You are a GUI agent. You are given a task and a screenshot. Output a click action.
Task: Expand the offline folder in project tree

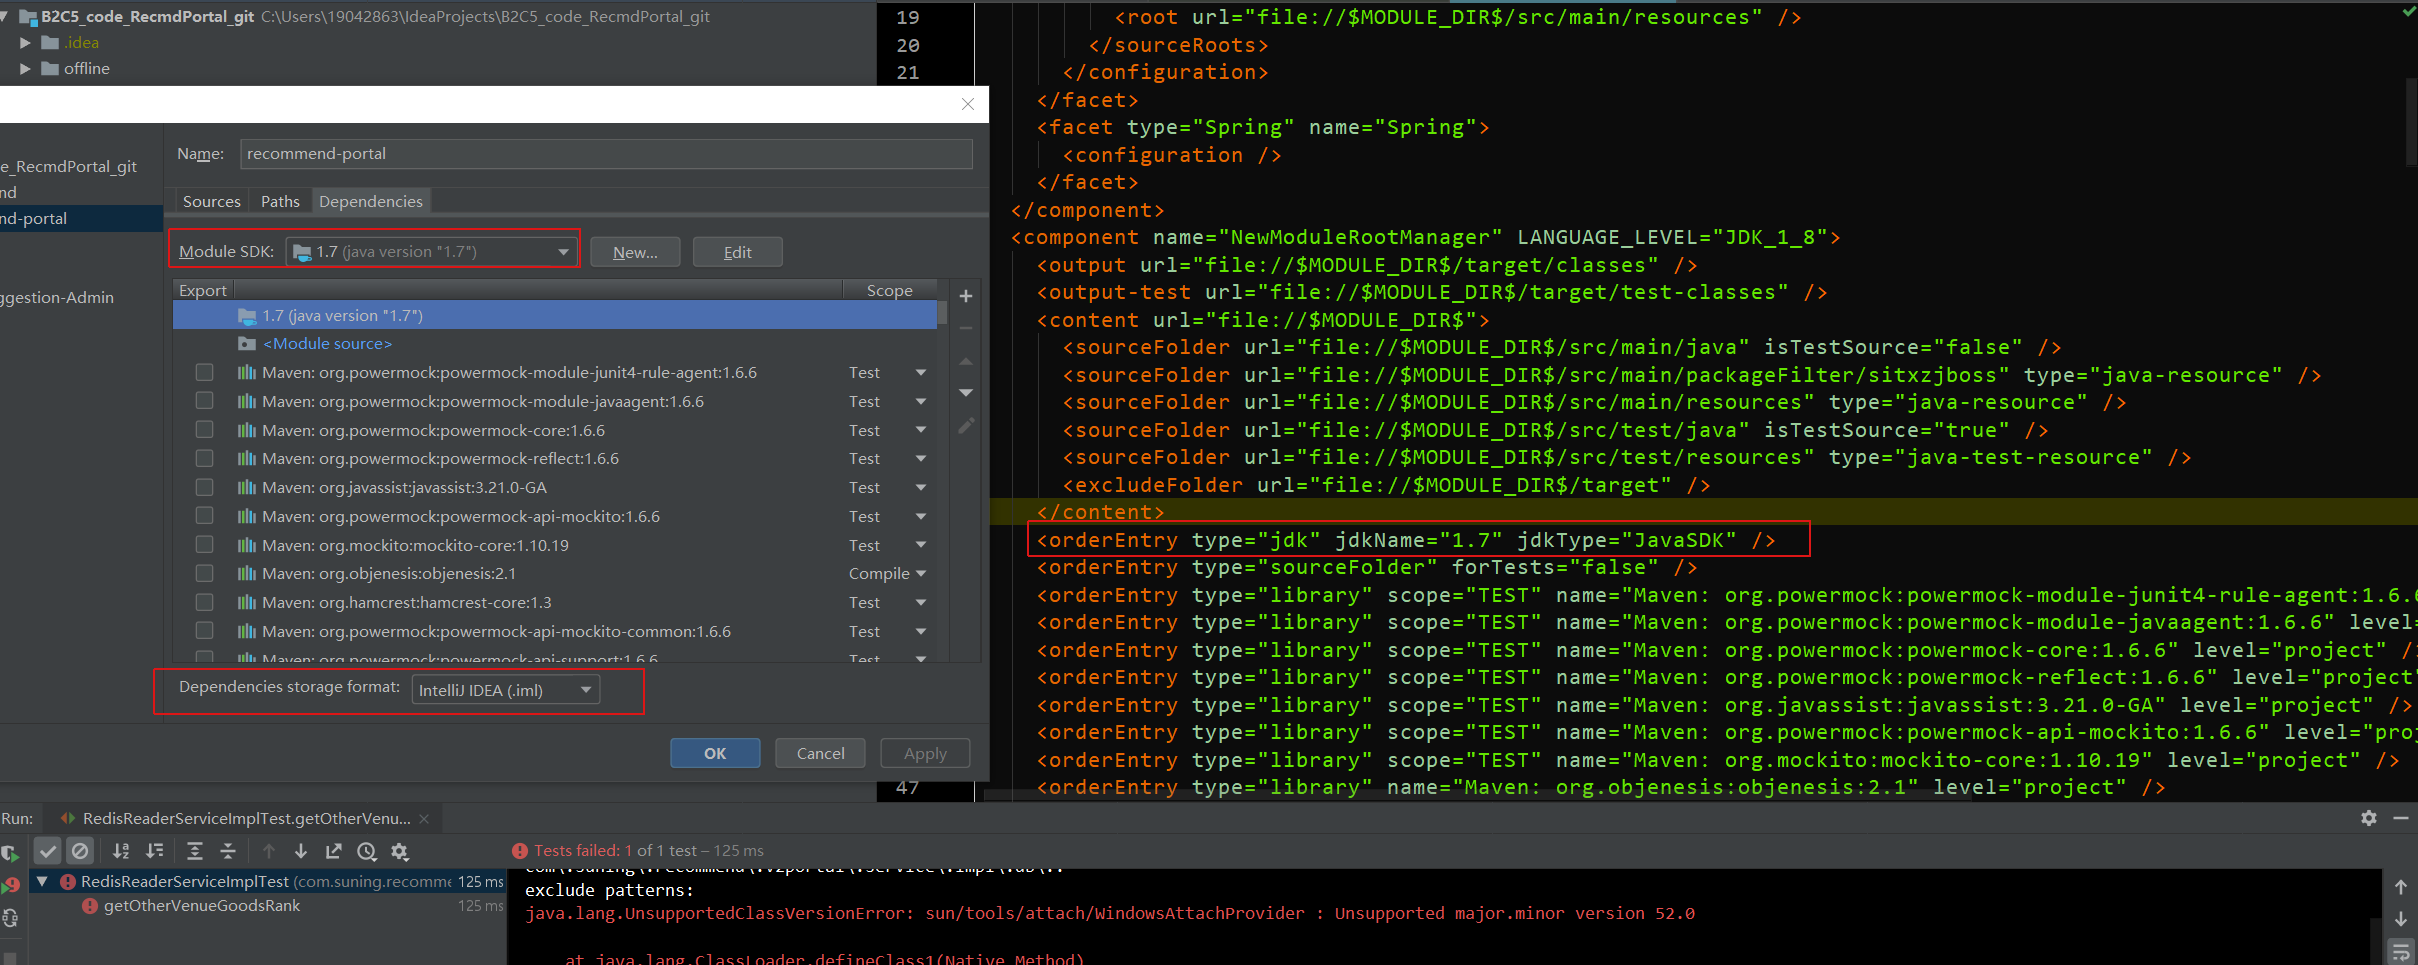(25, 69)
